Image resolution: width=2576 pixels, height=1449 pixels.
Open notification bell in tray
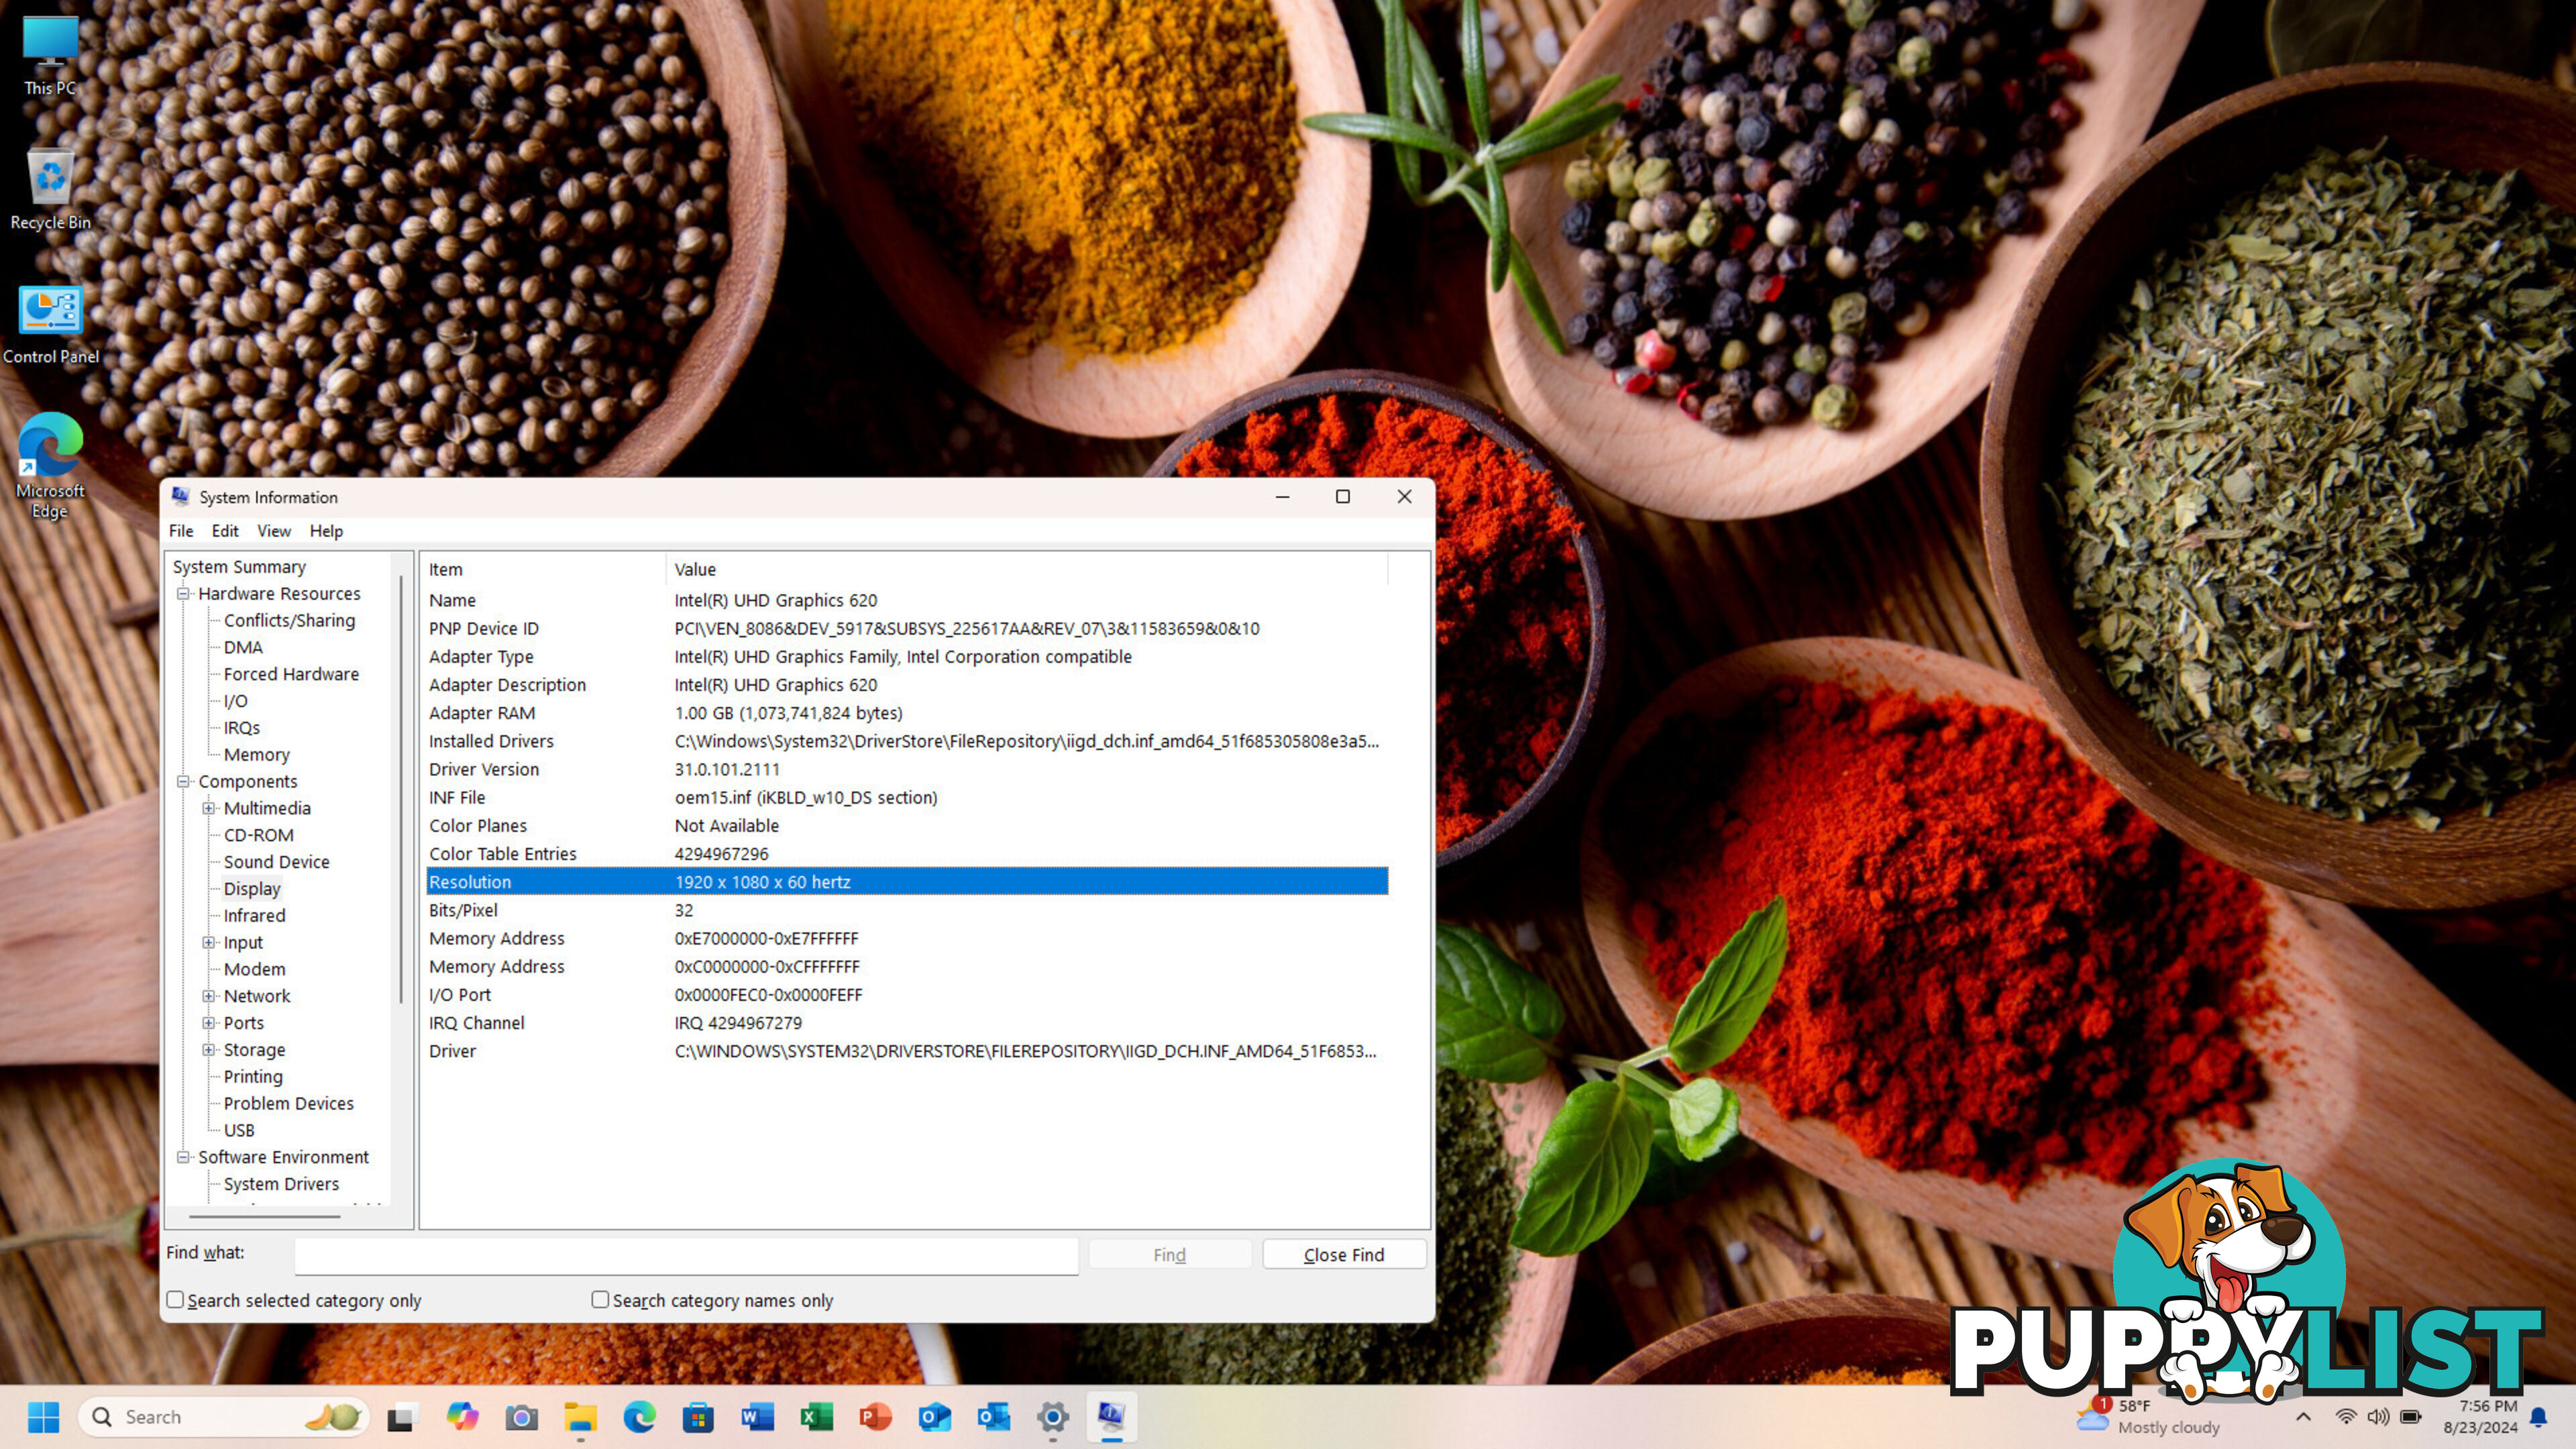[2539, 1417]
